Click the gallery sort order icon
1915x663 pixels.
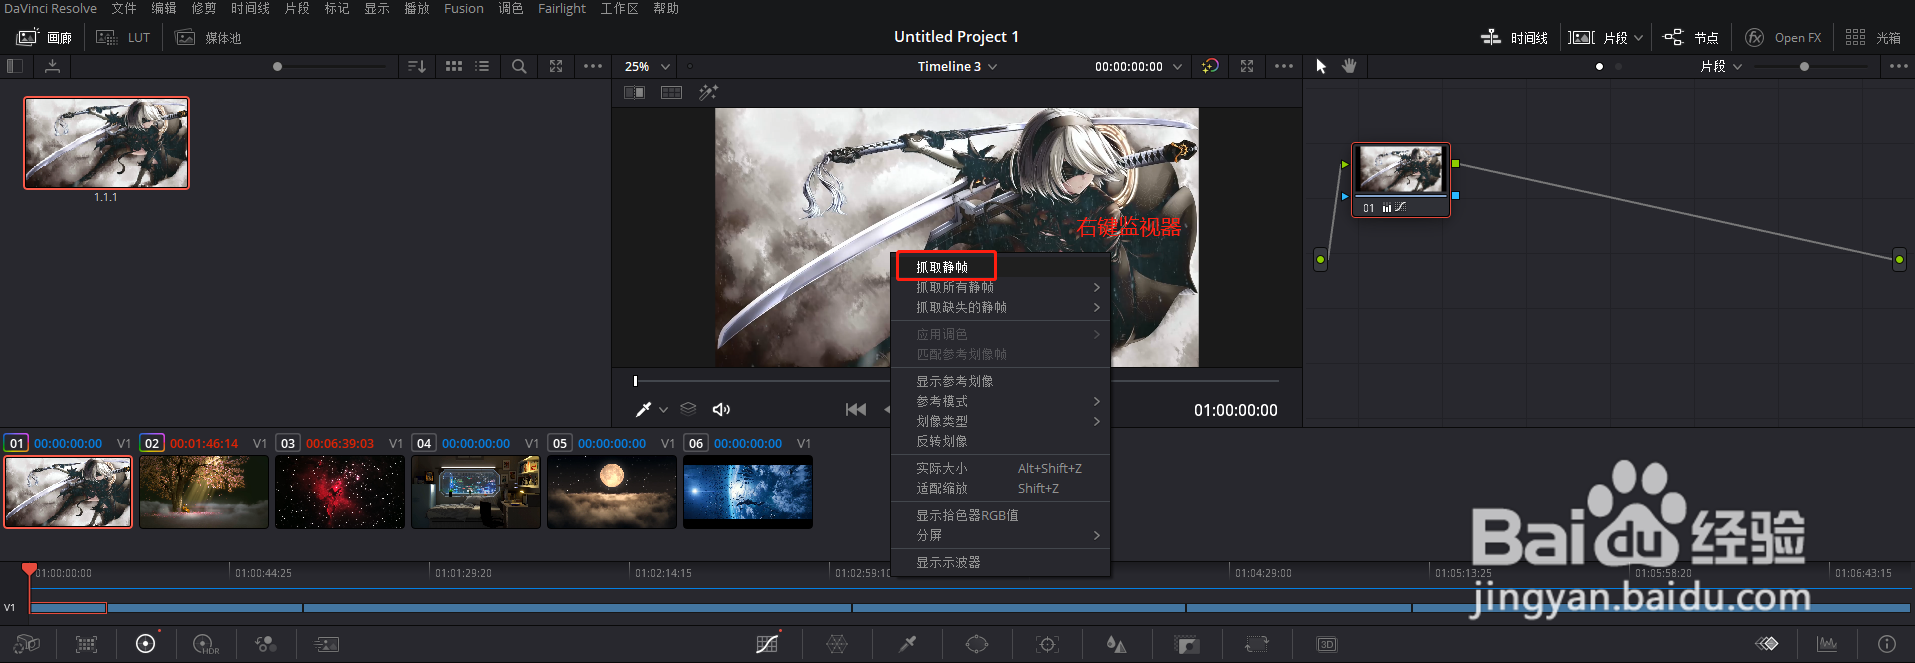(417, 66)
